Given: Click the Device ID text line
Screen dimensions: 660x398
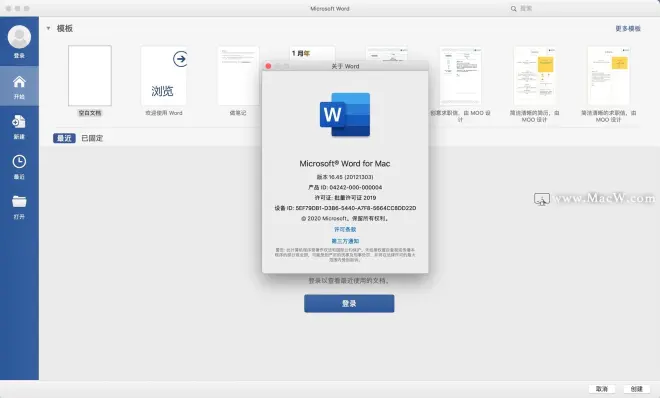Looking at the screenshot, I should click(345, 208).
